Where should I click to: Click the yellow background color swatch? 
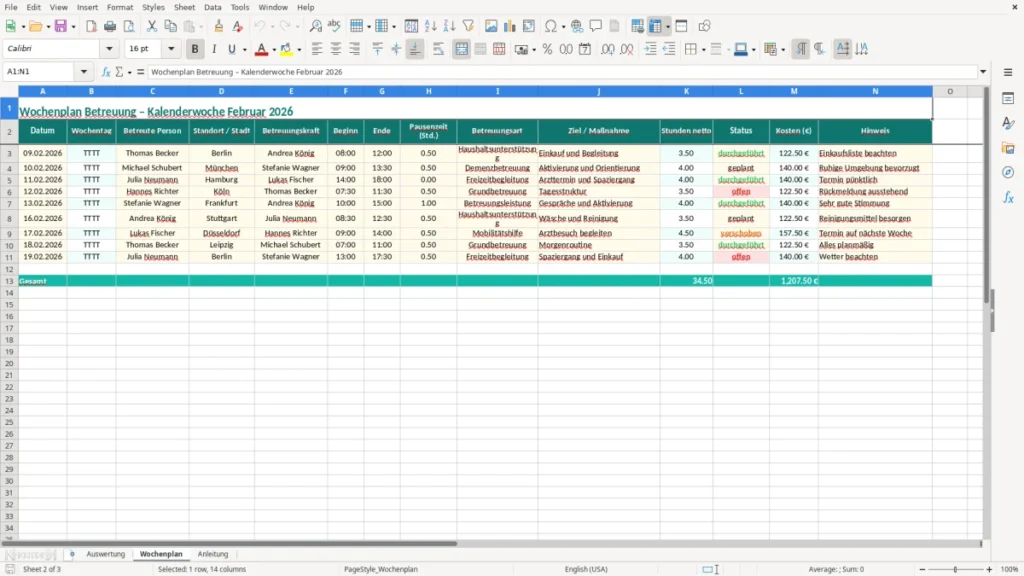pos(286,49)
